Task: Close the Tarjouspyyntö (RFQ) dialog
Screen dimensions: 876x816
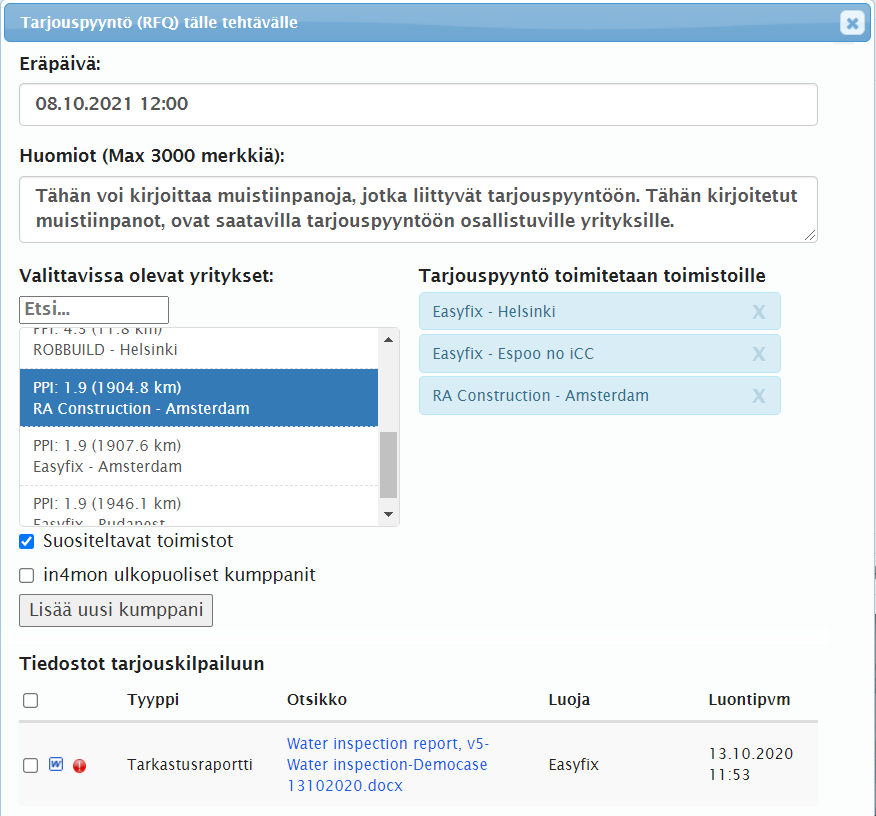Action: point(851,22)
